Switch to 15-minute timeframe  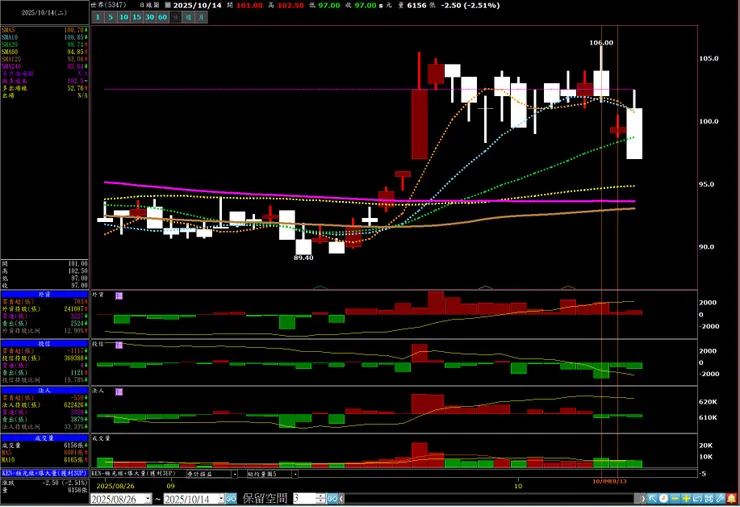click(x=136, y=17)
